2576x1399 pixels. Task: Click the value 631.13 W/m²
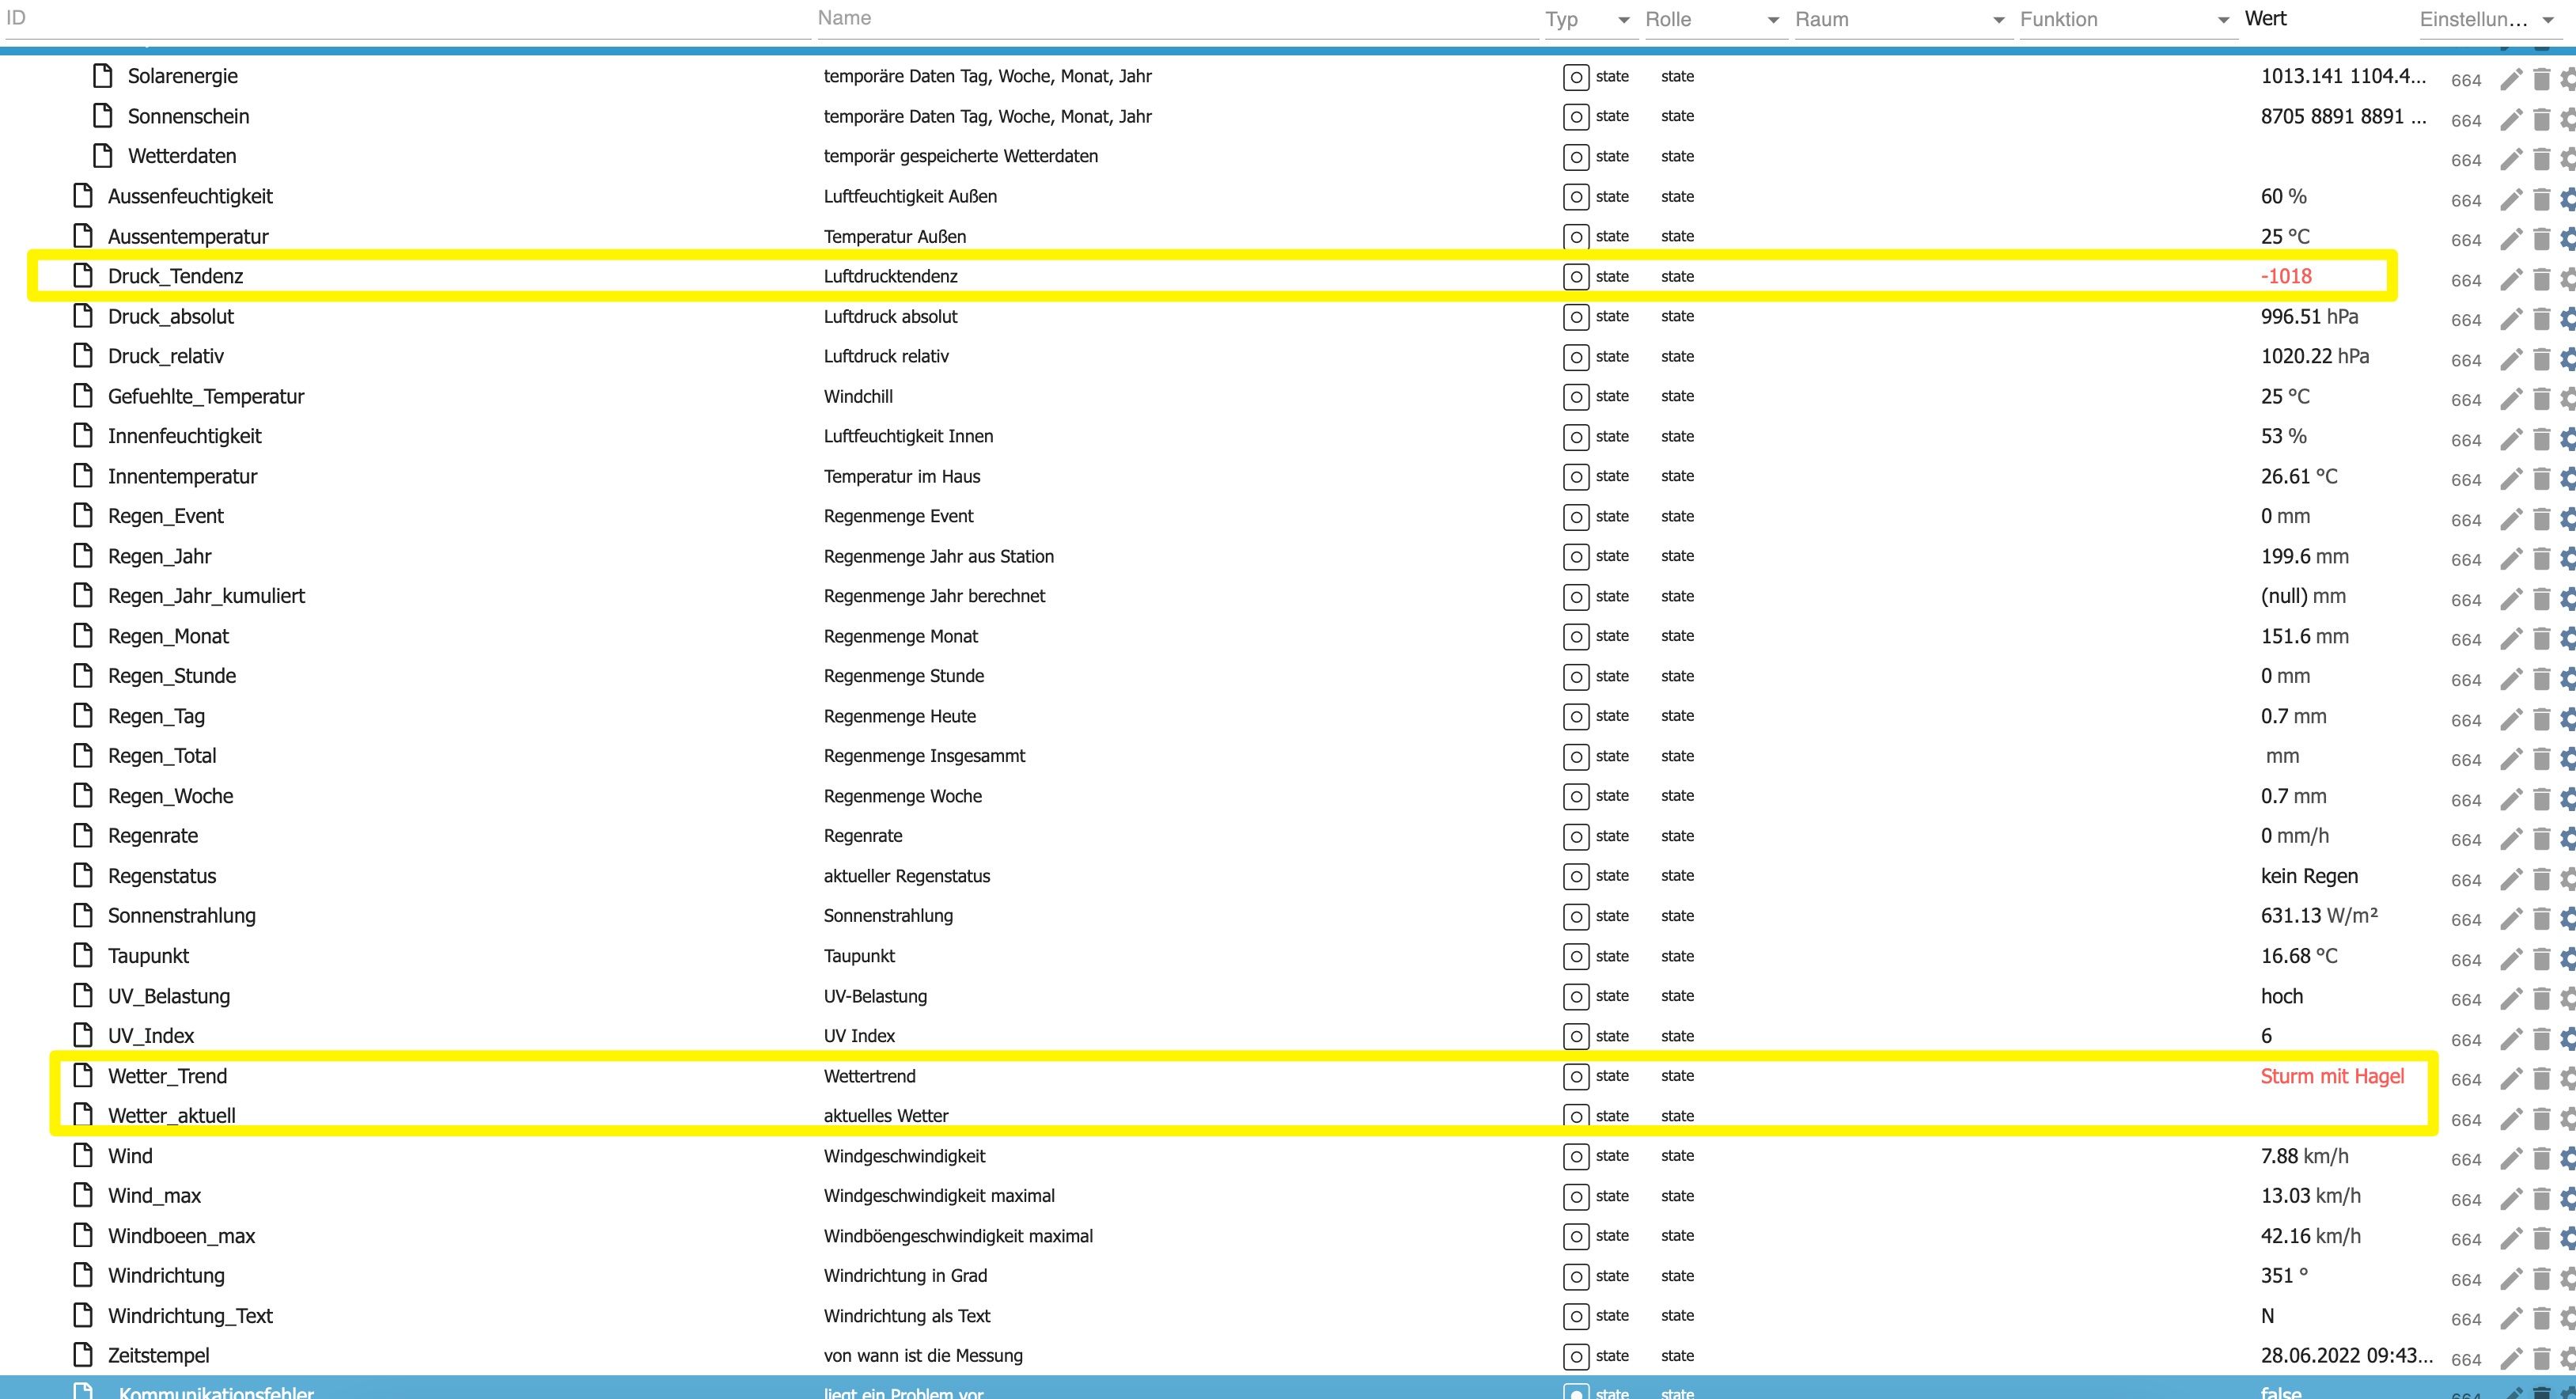[2319, 915]
